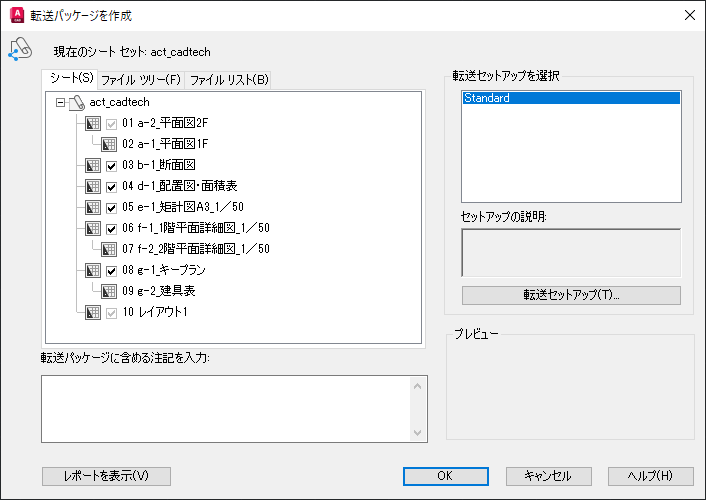Select the Standard transmittal setup entry

571,98
